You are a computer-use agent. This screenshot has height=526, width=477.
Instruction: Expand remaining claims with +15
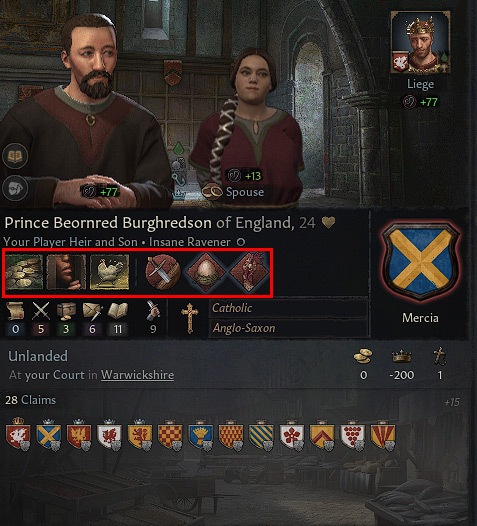pos(452,402)
